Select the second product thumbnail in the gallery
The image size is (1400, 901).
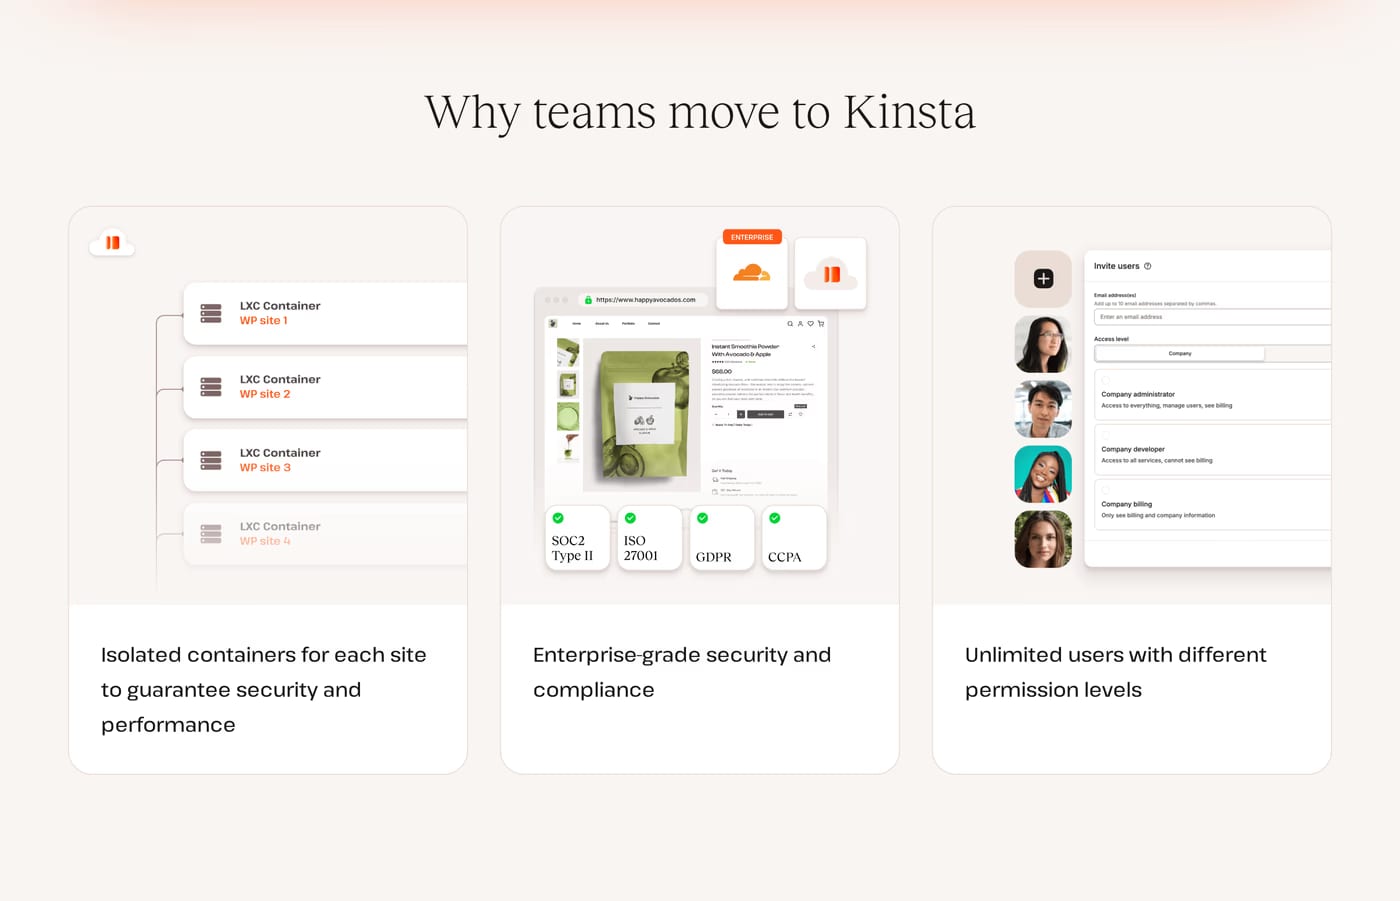click(568, 384)
